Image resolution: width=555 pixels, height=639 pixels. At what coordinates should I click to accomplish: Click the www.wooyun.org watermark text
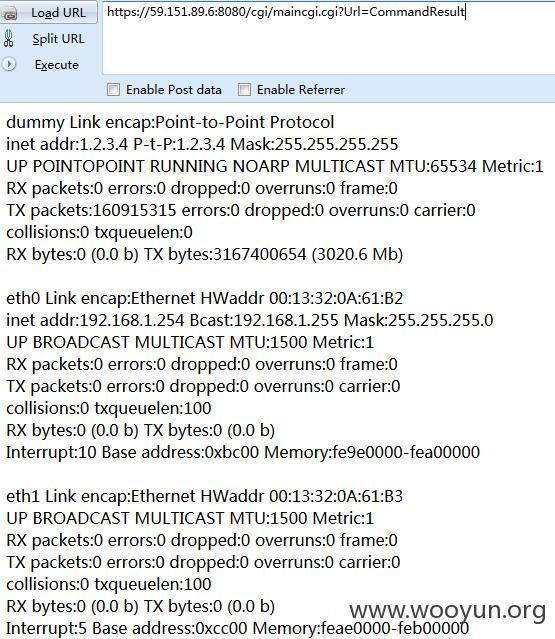447,610
